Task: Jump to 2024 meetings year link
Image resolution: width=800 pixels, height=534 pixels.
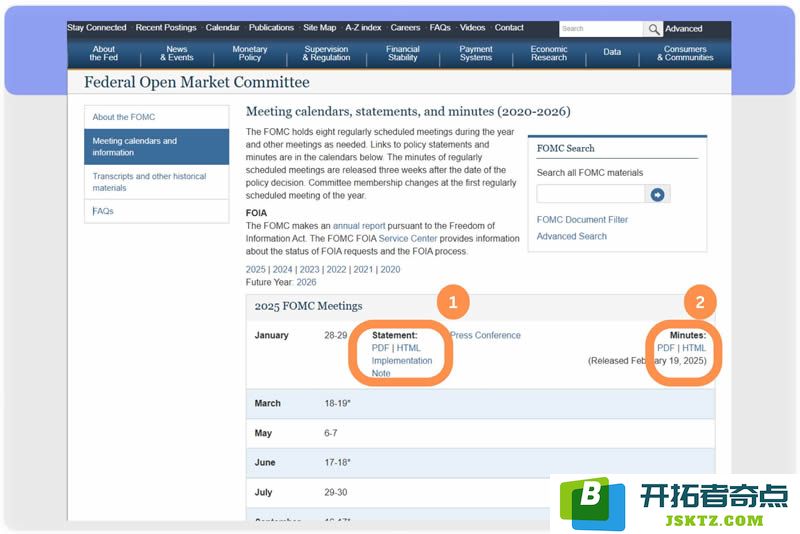Action: coord(283,270)
